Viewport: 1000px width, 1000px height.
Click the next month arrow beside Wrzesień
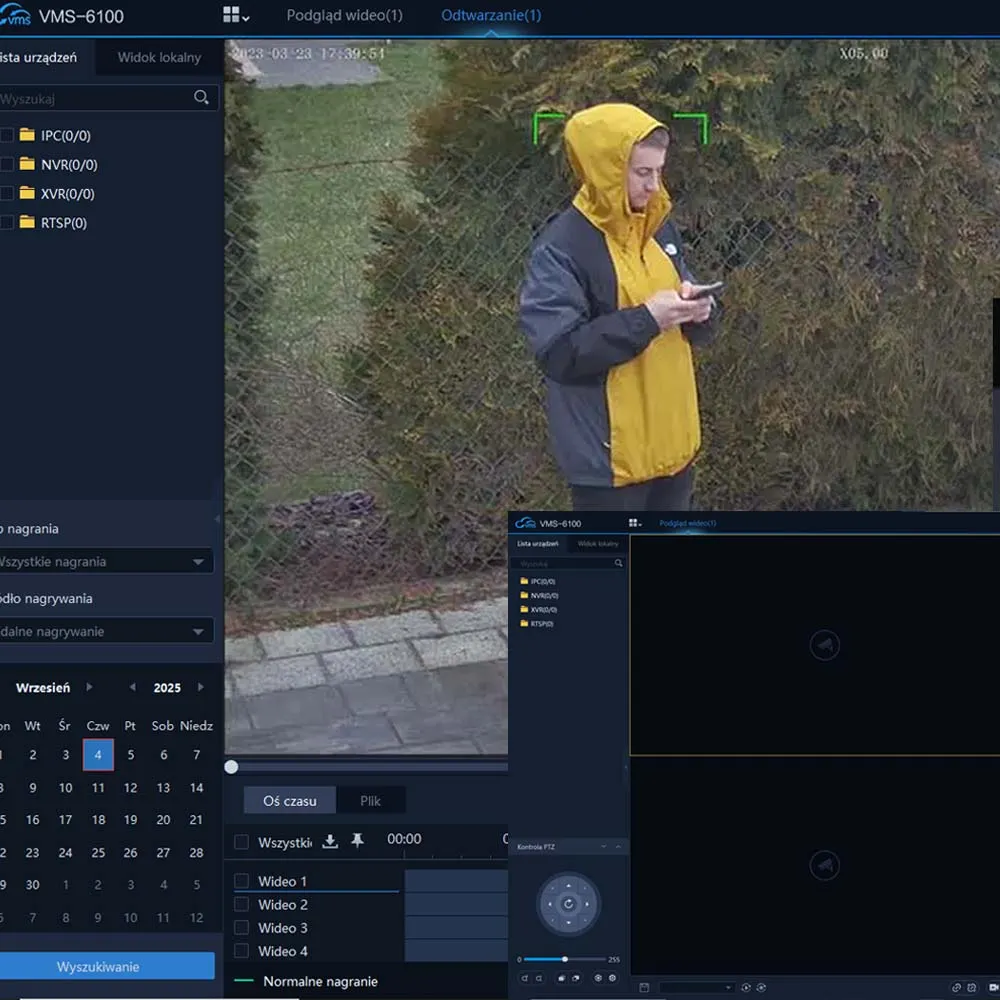89,688
